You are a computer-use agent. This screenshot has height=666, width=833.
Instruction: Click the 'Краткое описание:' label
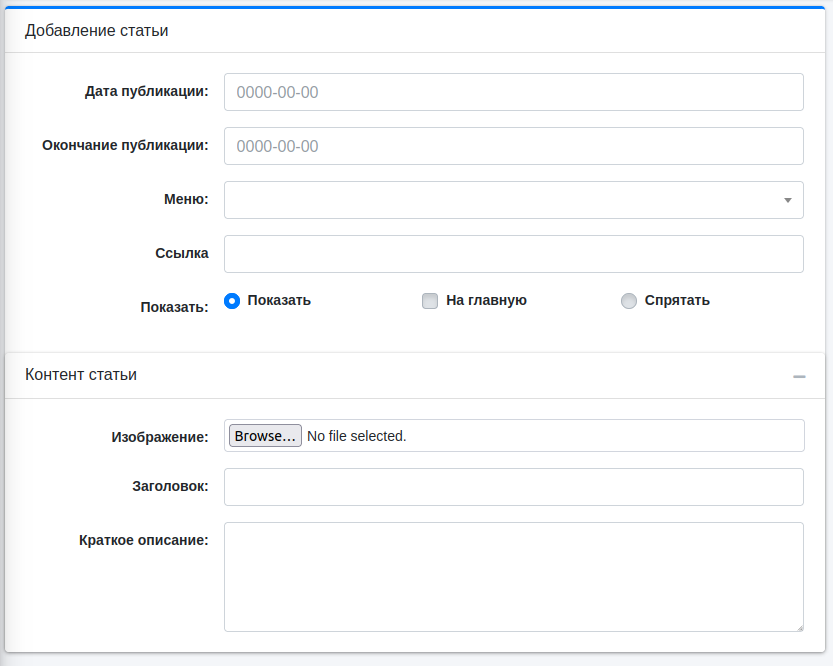pyautogui.click(x=143, y=540)
